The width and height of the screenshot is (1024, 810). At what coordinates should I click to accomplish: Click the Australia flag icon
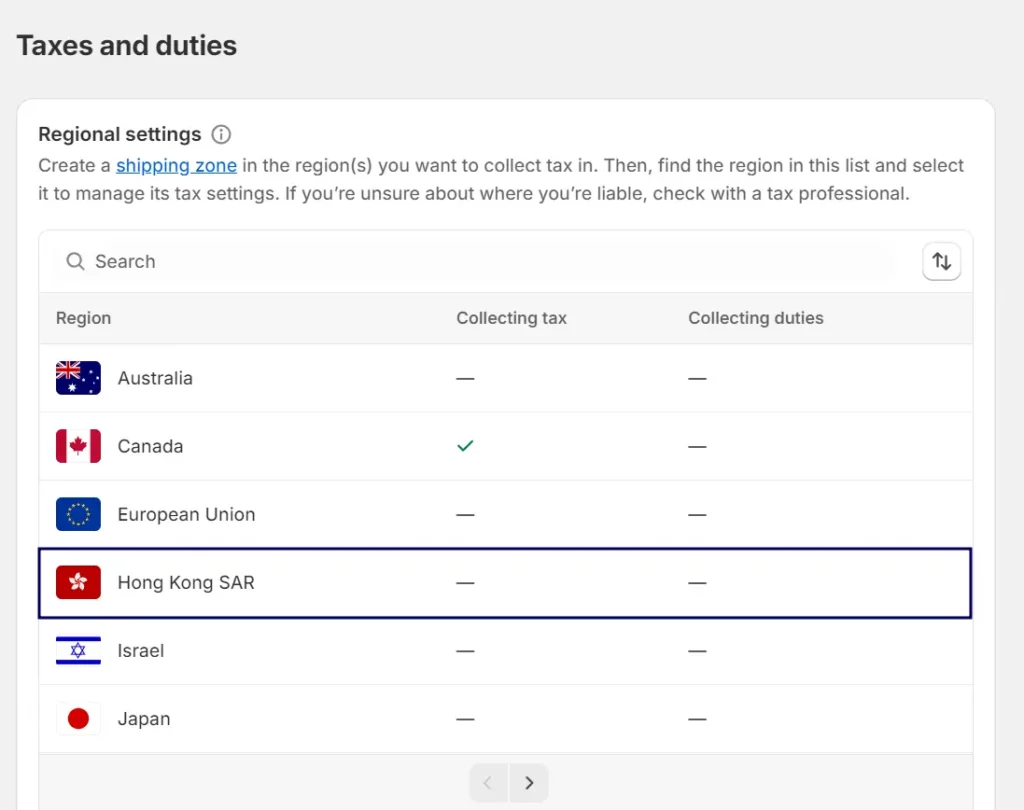coord(78,378)
